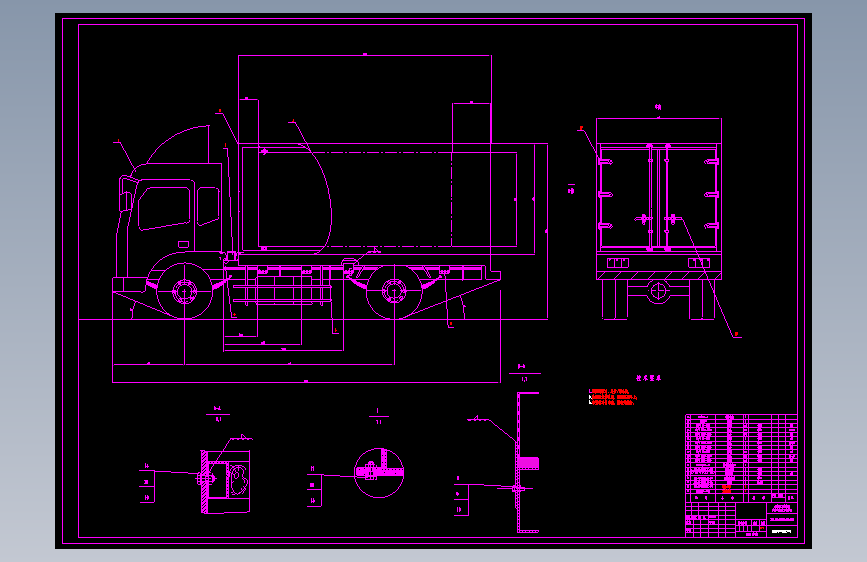Click the white highlighted title block cell
The width and height of the screenshot is (867, 562).
point(781,532)
